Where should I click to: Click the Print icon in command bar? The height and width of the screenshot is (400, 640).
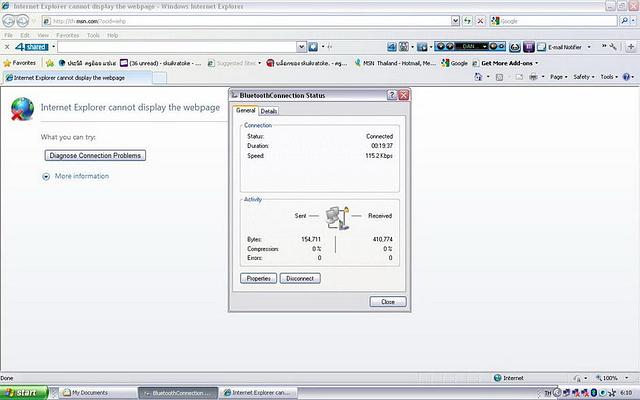point(533,77)
